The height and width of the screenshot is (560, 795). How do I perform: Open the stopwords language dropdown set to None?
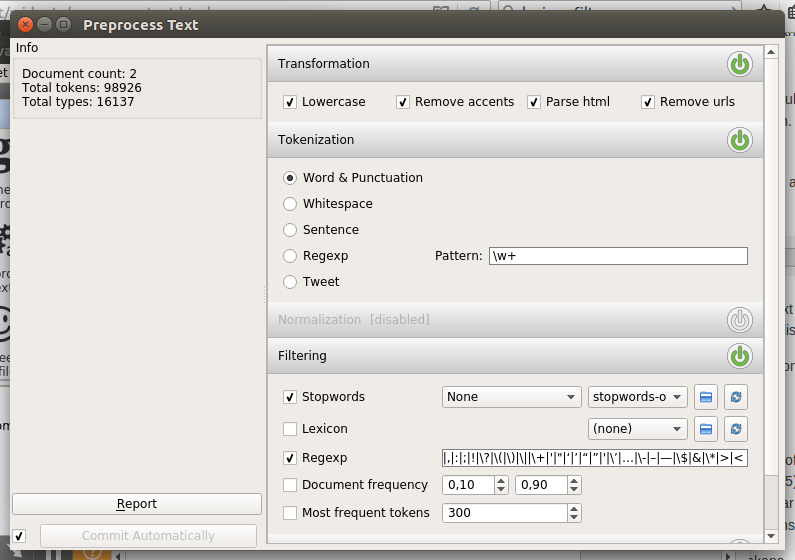[x=511, y=397]
